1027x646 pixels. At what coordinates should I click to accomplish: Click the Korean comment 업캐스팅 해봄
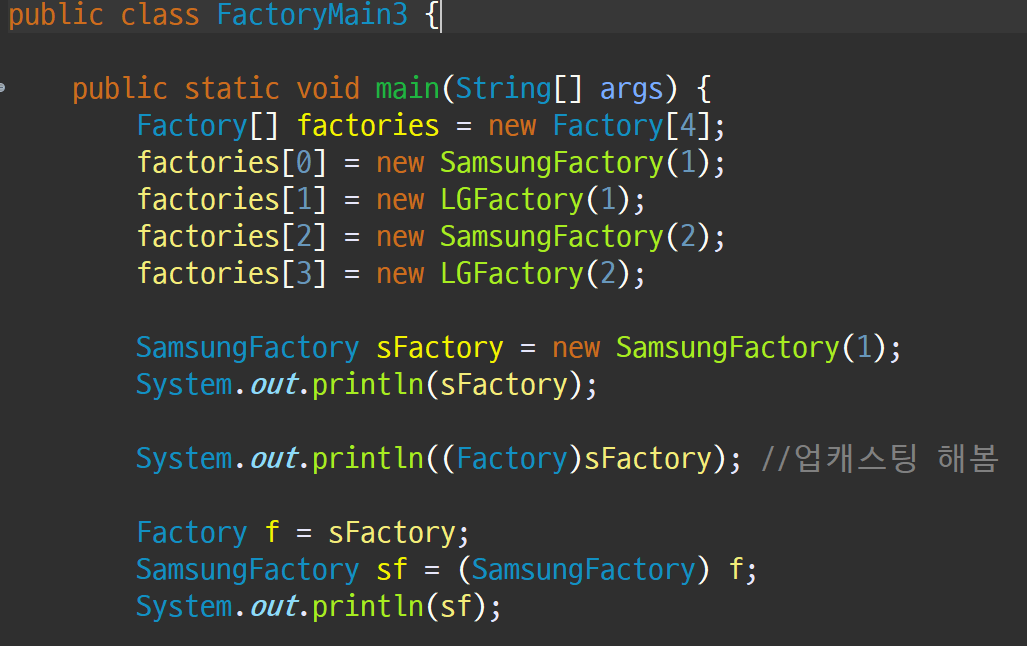pos(880,459)
